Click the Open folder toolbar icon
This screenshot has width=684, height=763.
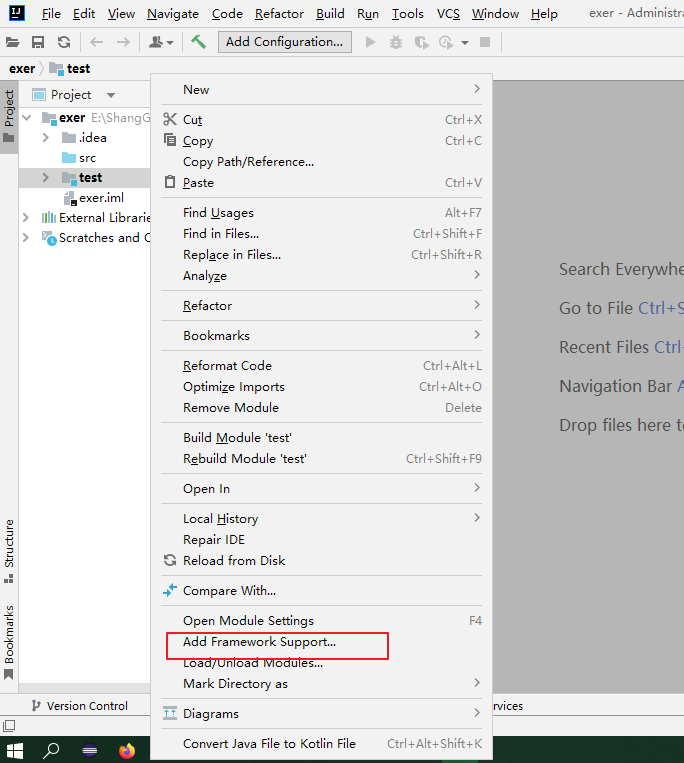point(13,42)
